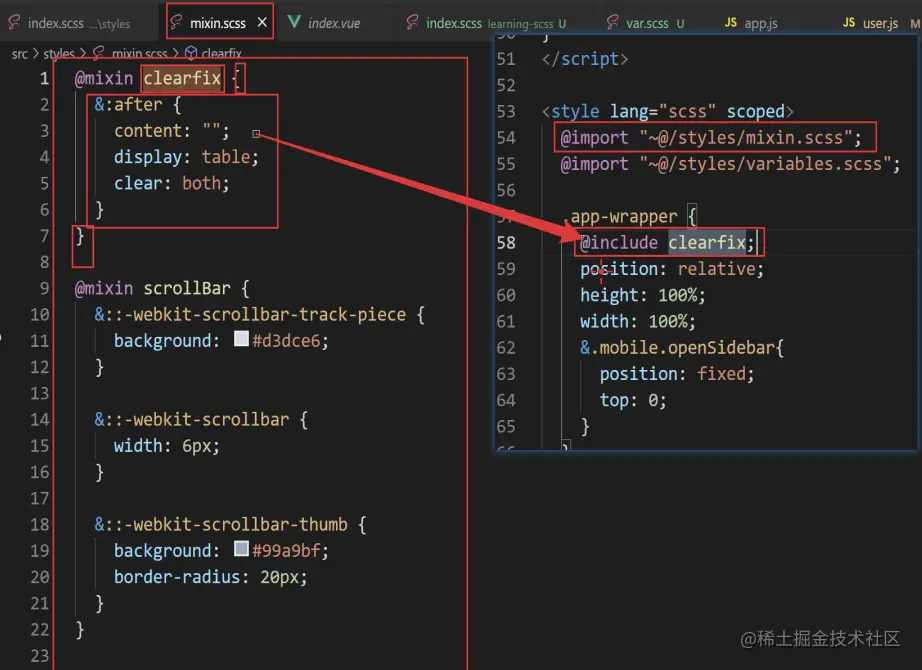Image resolution: width=922 pixels, height=670 pixels.
Task: Click the '</script>' closing tag
Action: point(584,59)
